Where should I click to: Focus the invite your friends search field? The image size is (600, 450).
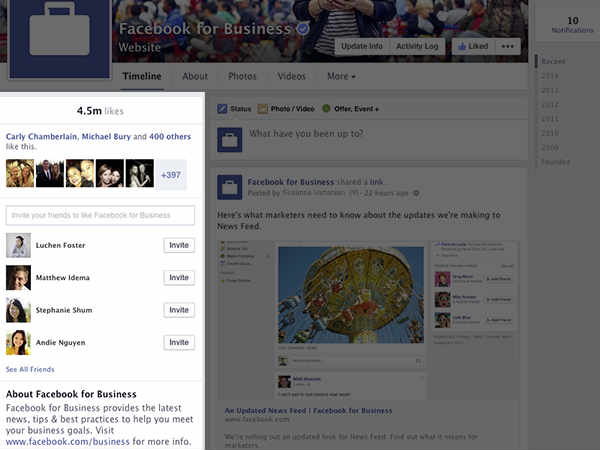click(x=100, y=215)
